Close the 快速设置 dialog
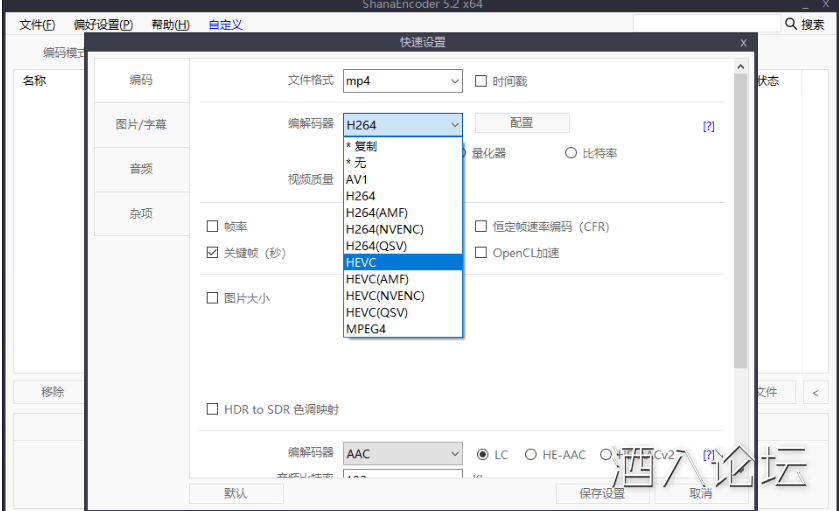839x511 pixels. click(743, 43)
